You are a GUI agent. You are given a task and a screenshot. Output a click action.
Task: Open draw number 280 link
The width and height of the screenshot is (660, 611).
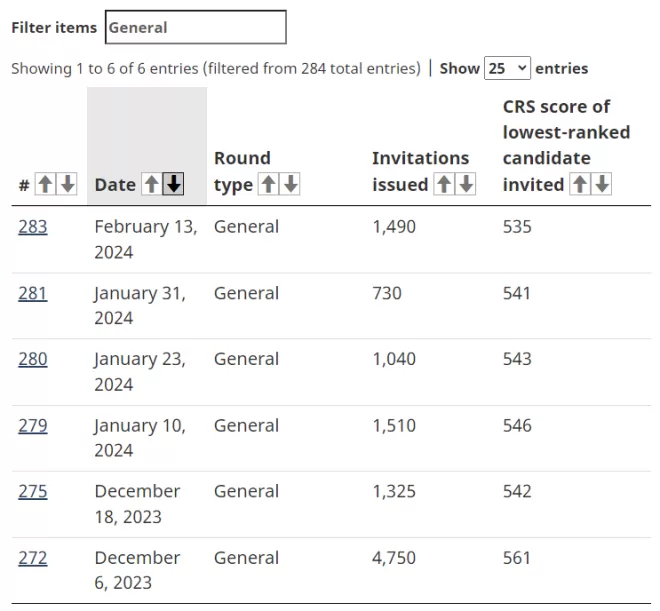click(33, 359)
